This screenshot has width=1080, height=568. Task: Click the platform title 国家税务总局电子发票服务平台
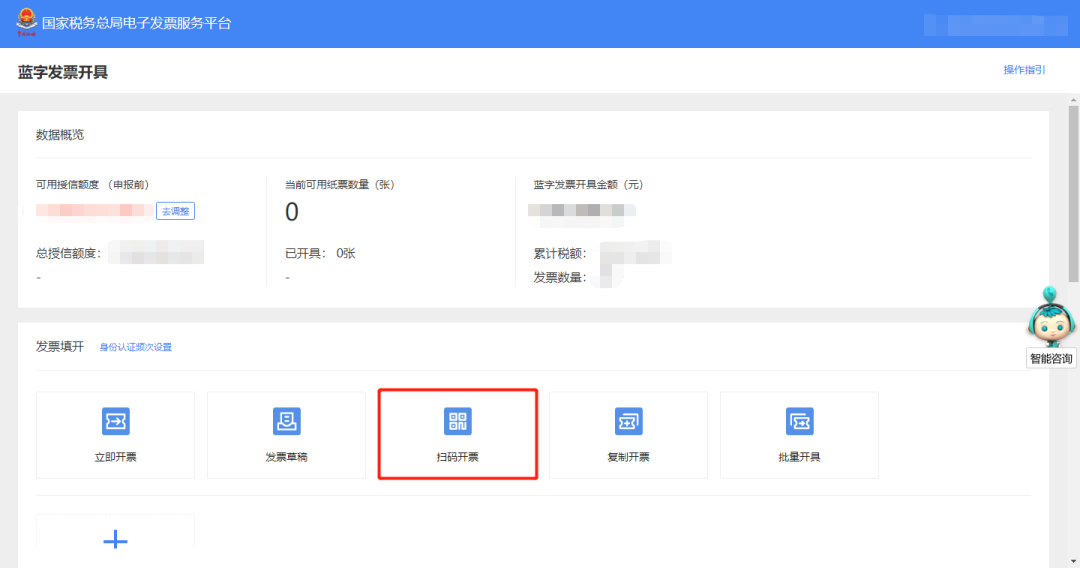pyautogui.click(x=137, y=23)
